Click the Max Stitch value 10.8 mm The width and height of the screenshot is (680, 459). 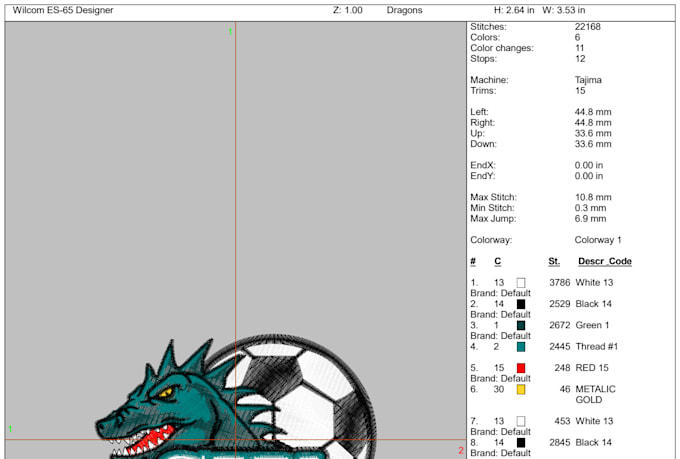593,197
